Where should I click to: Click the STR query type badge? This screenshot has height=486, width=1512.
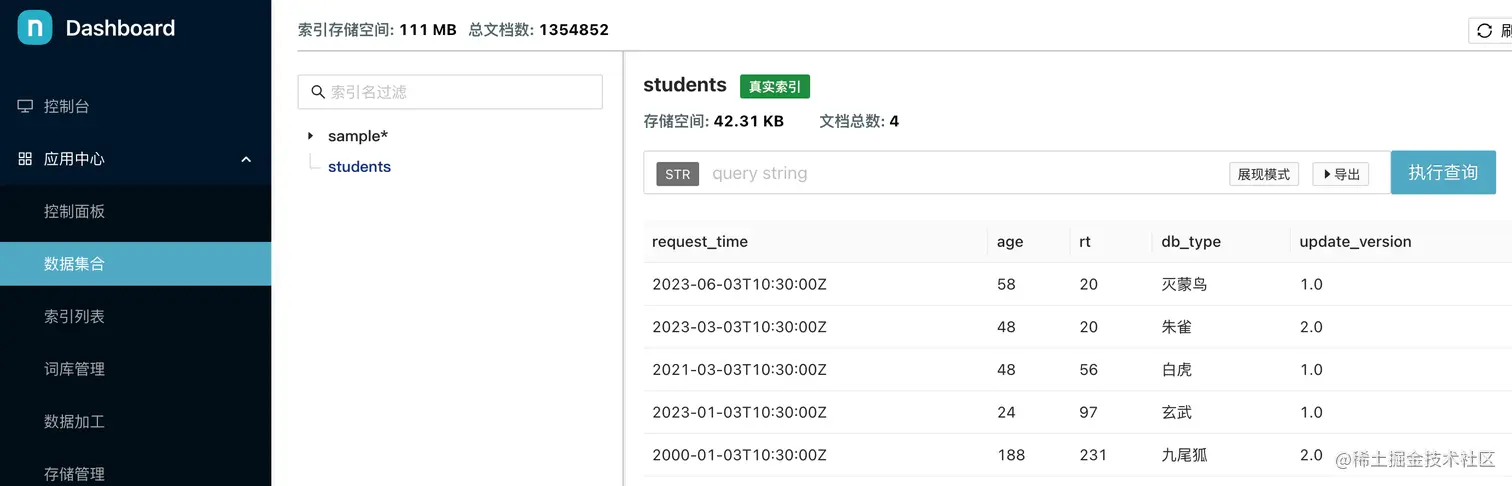(x=677, y=174)
